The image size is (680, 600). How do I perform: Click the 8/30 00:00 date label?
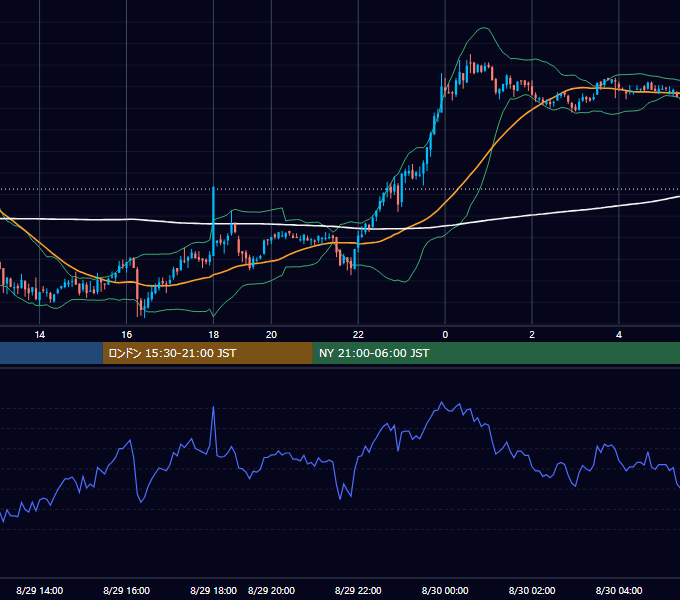[445, 590]
